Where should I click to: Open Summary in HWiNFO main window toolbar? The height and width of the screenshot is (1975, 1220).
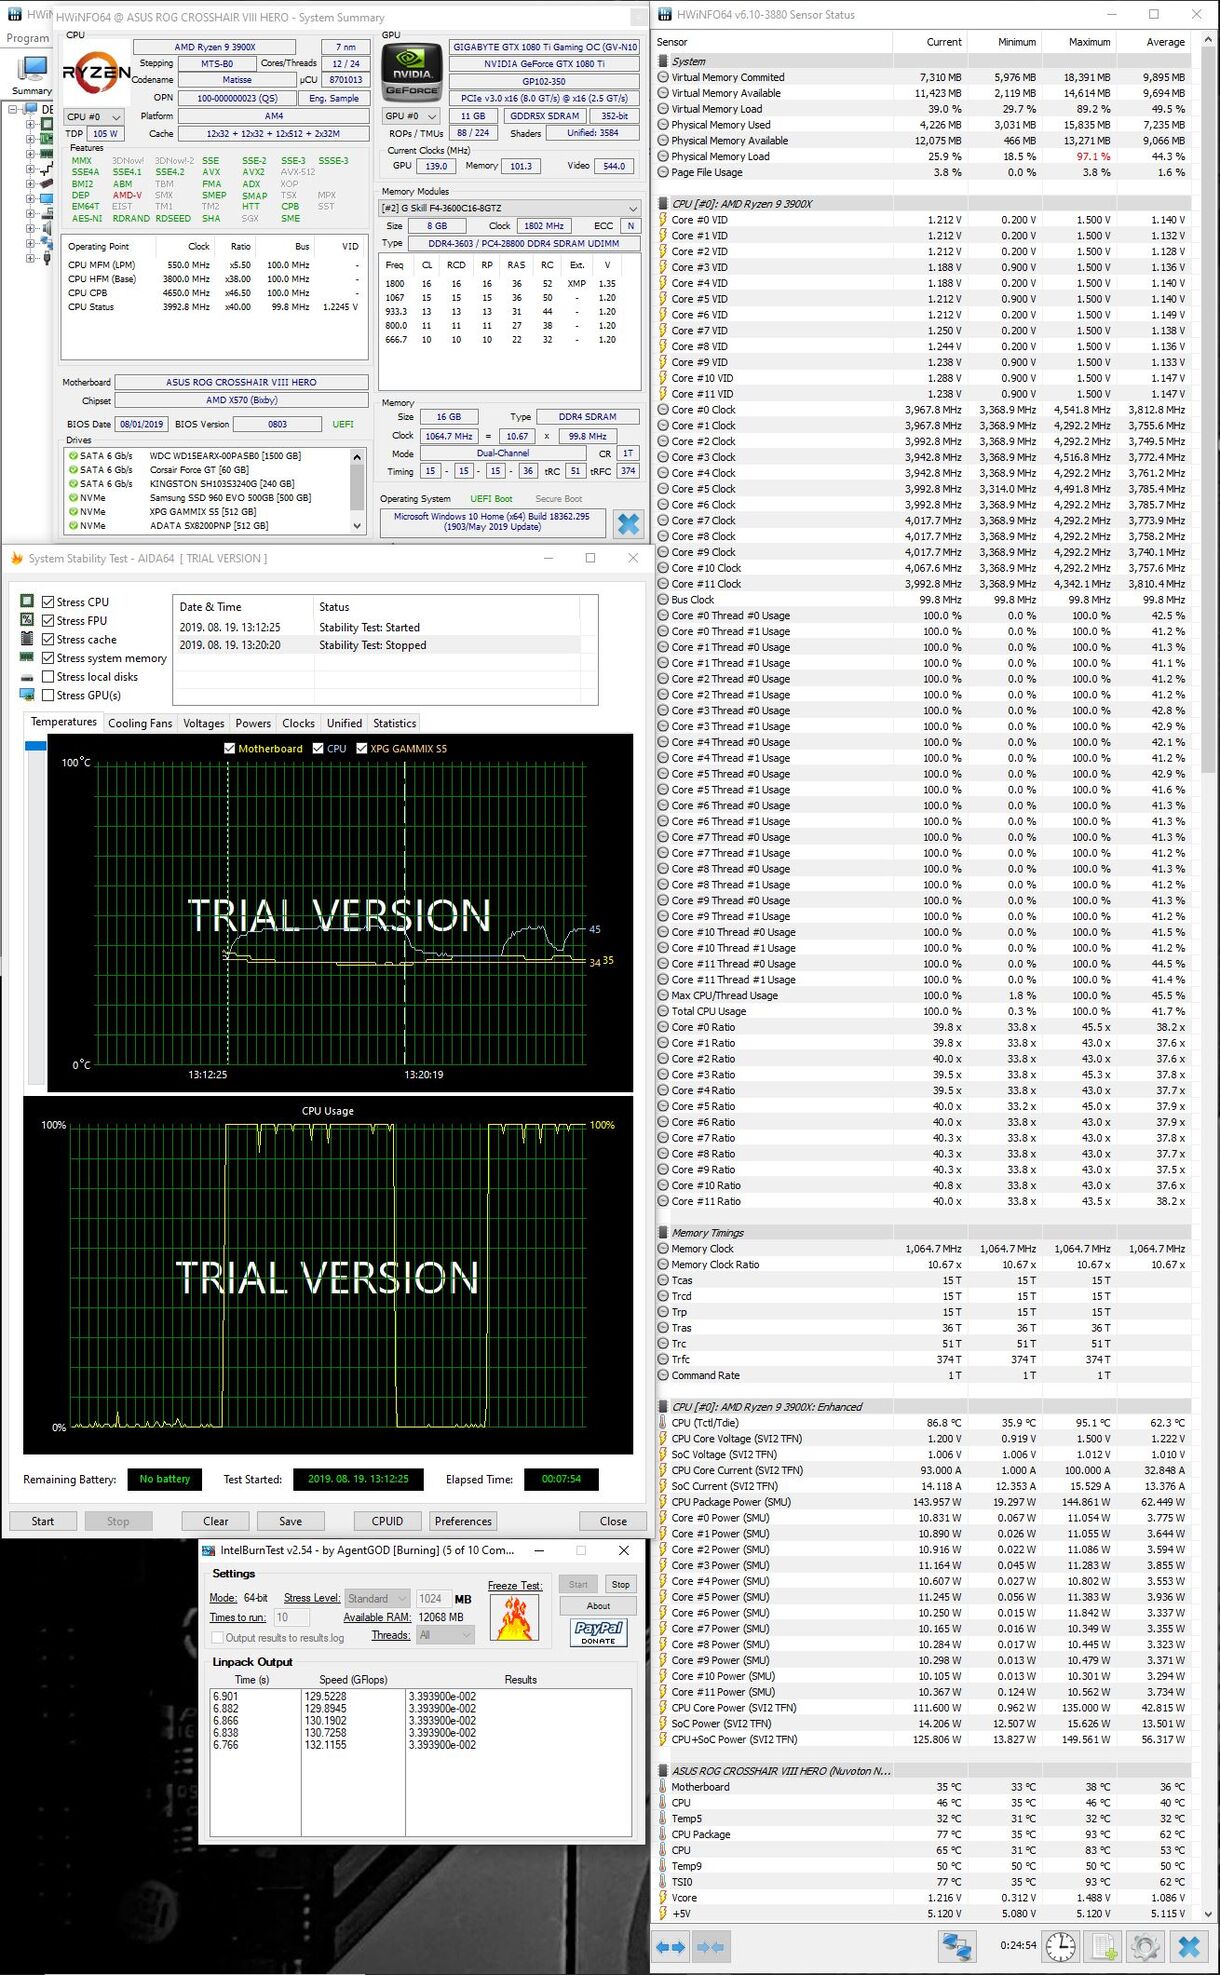pyautogui.click(x=31, y=75)
